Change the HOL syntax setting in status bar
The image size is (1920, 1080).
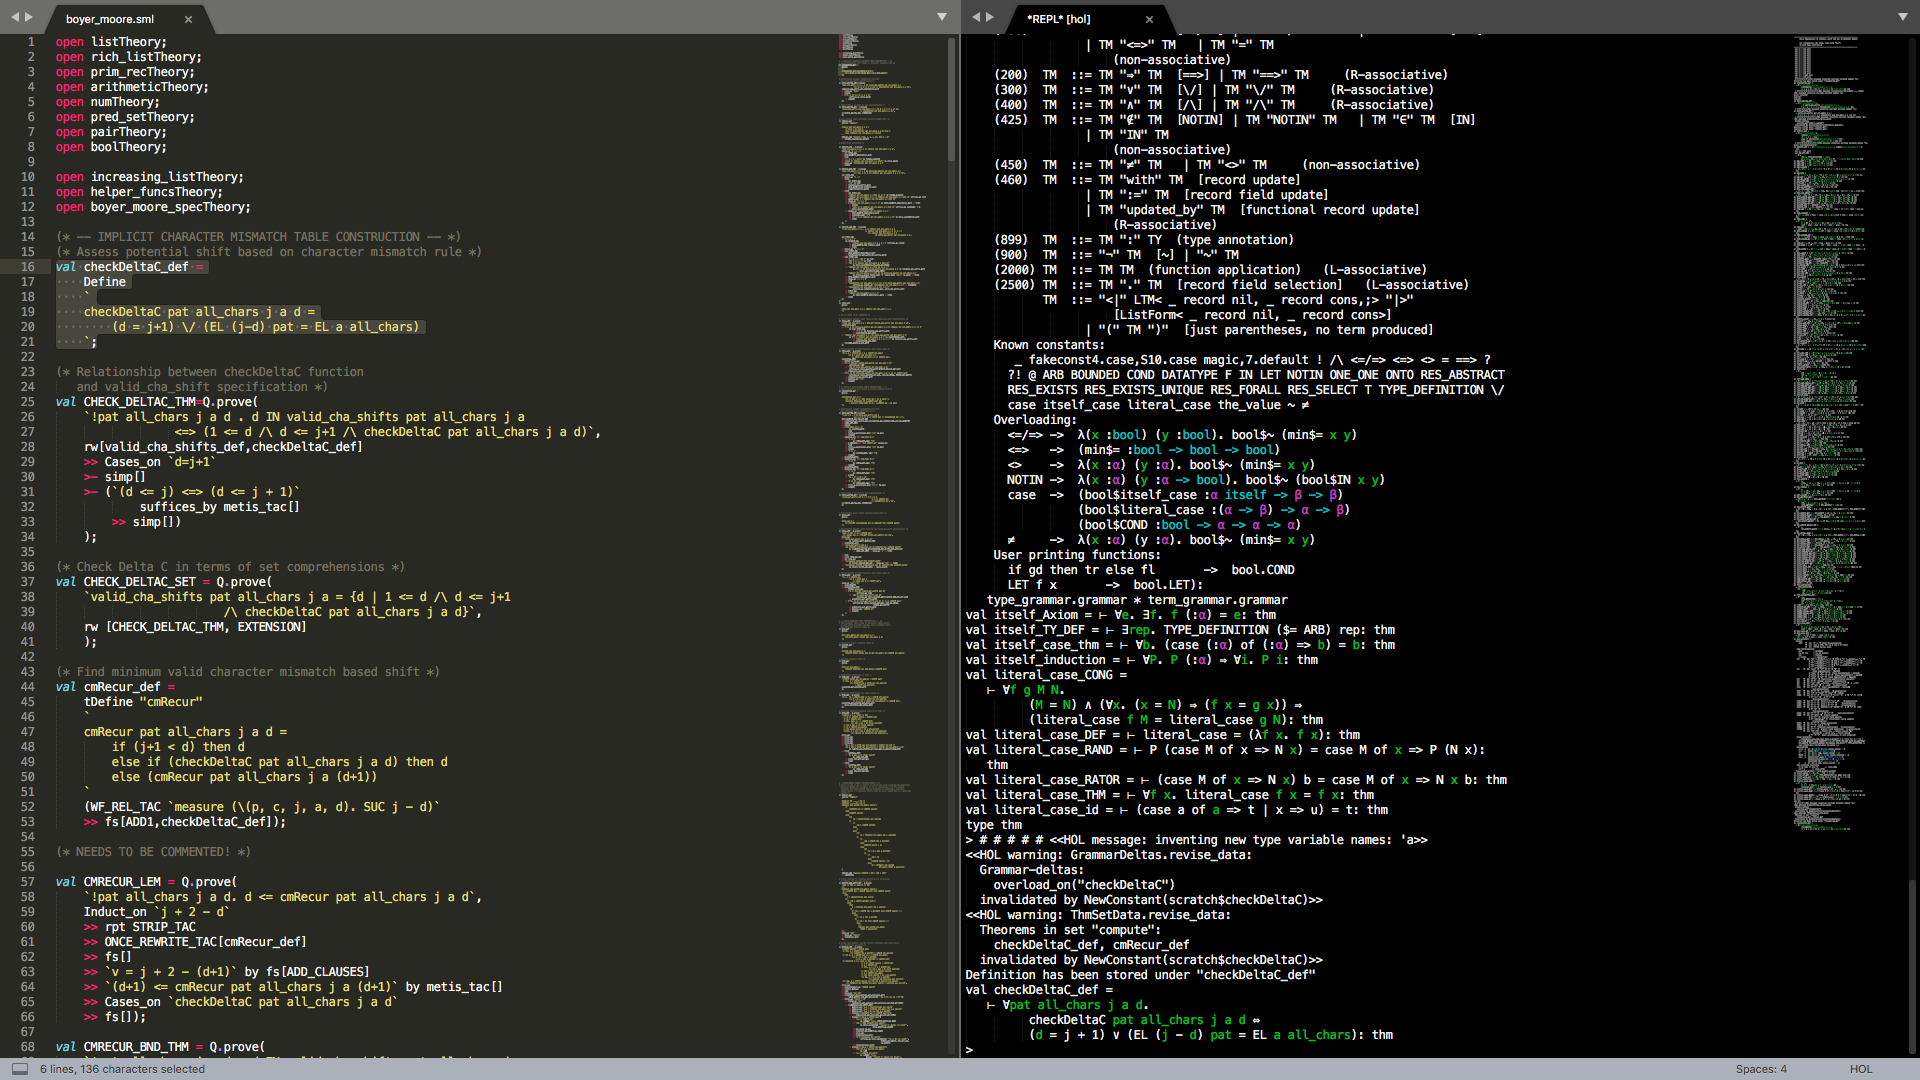pos(1861,1069)
